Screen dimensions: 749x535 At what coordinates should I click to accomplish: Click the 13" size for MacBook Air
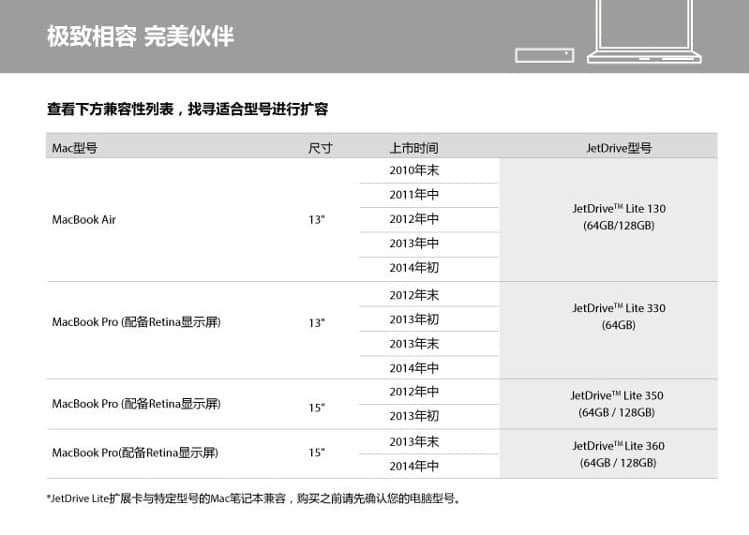click(317, 220)
